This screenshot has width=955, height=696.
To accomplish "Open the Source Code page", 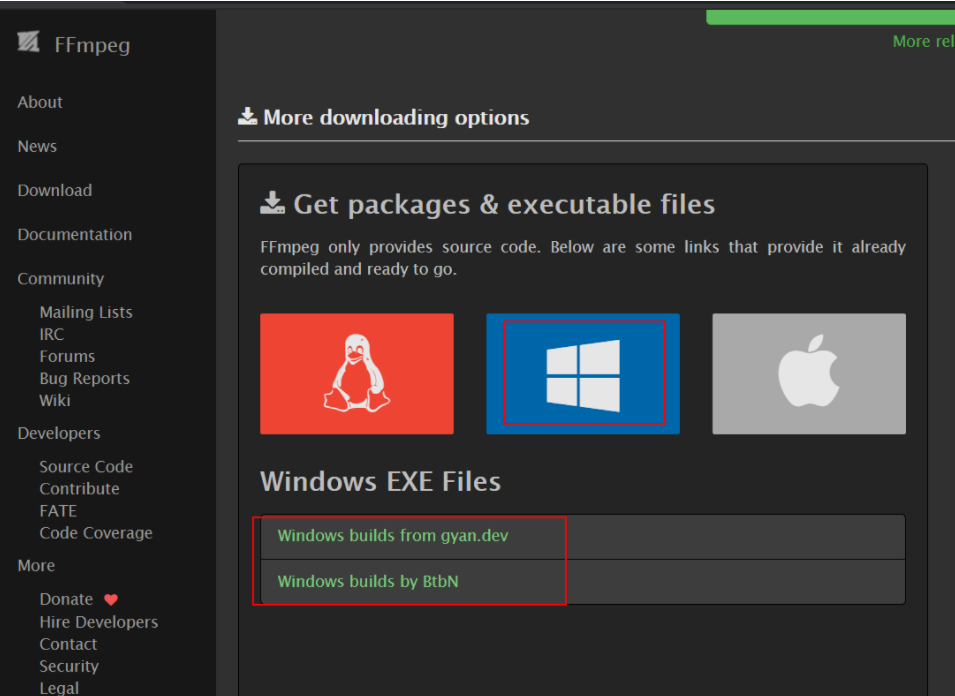I will pyautogui.click(x=86, y=467).
